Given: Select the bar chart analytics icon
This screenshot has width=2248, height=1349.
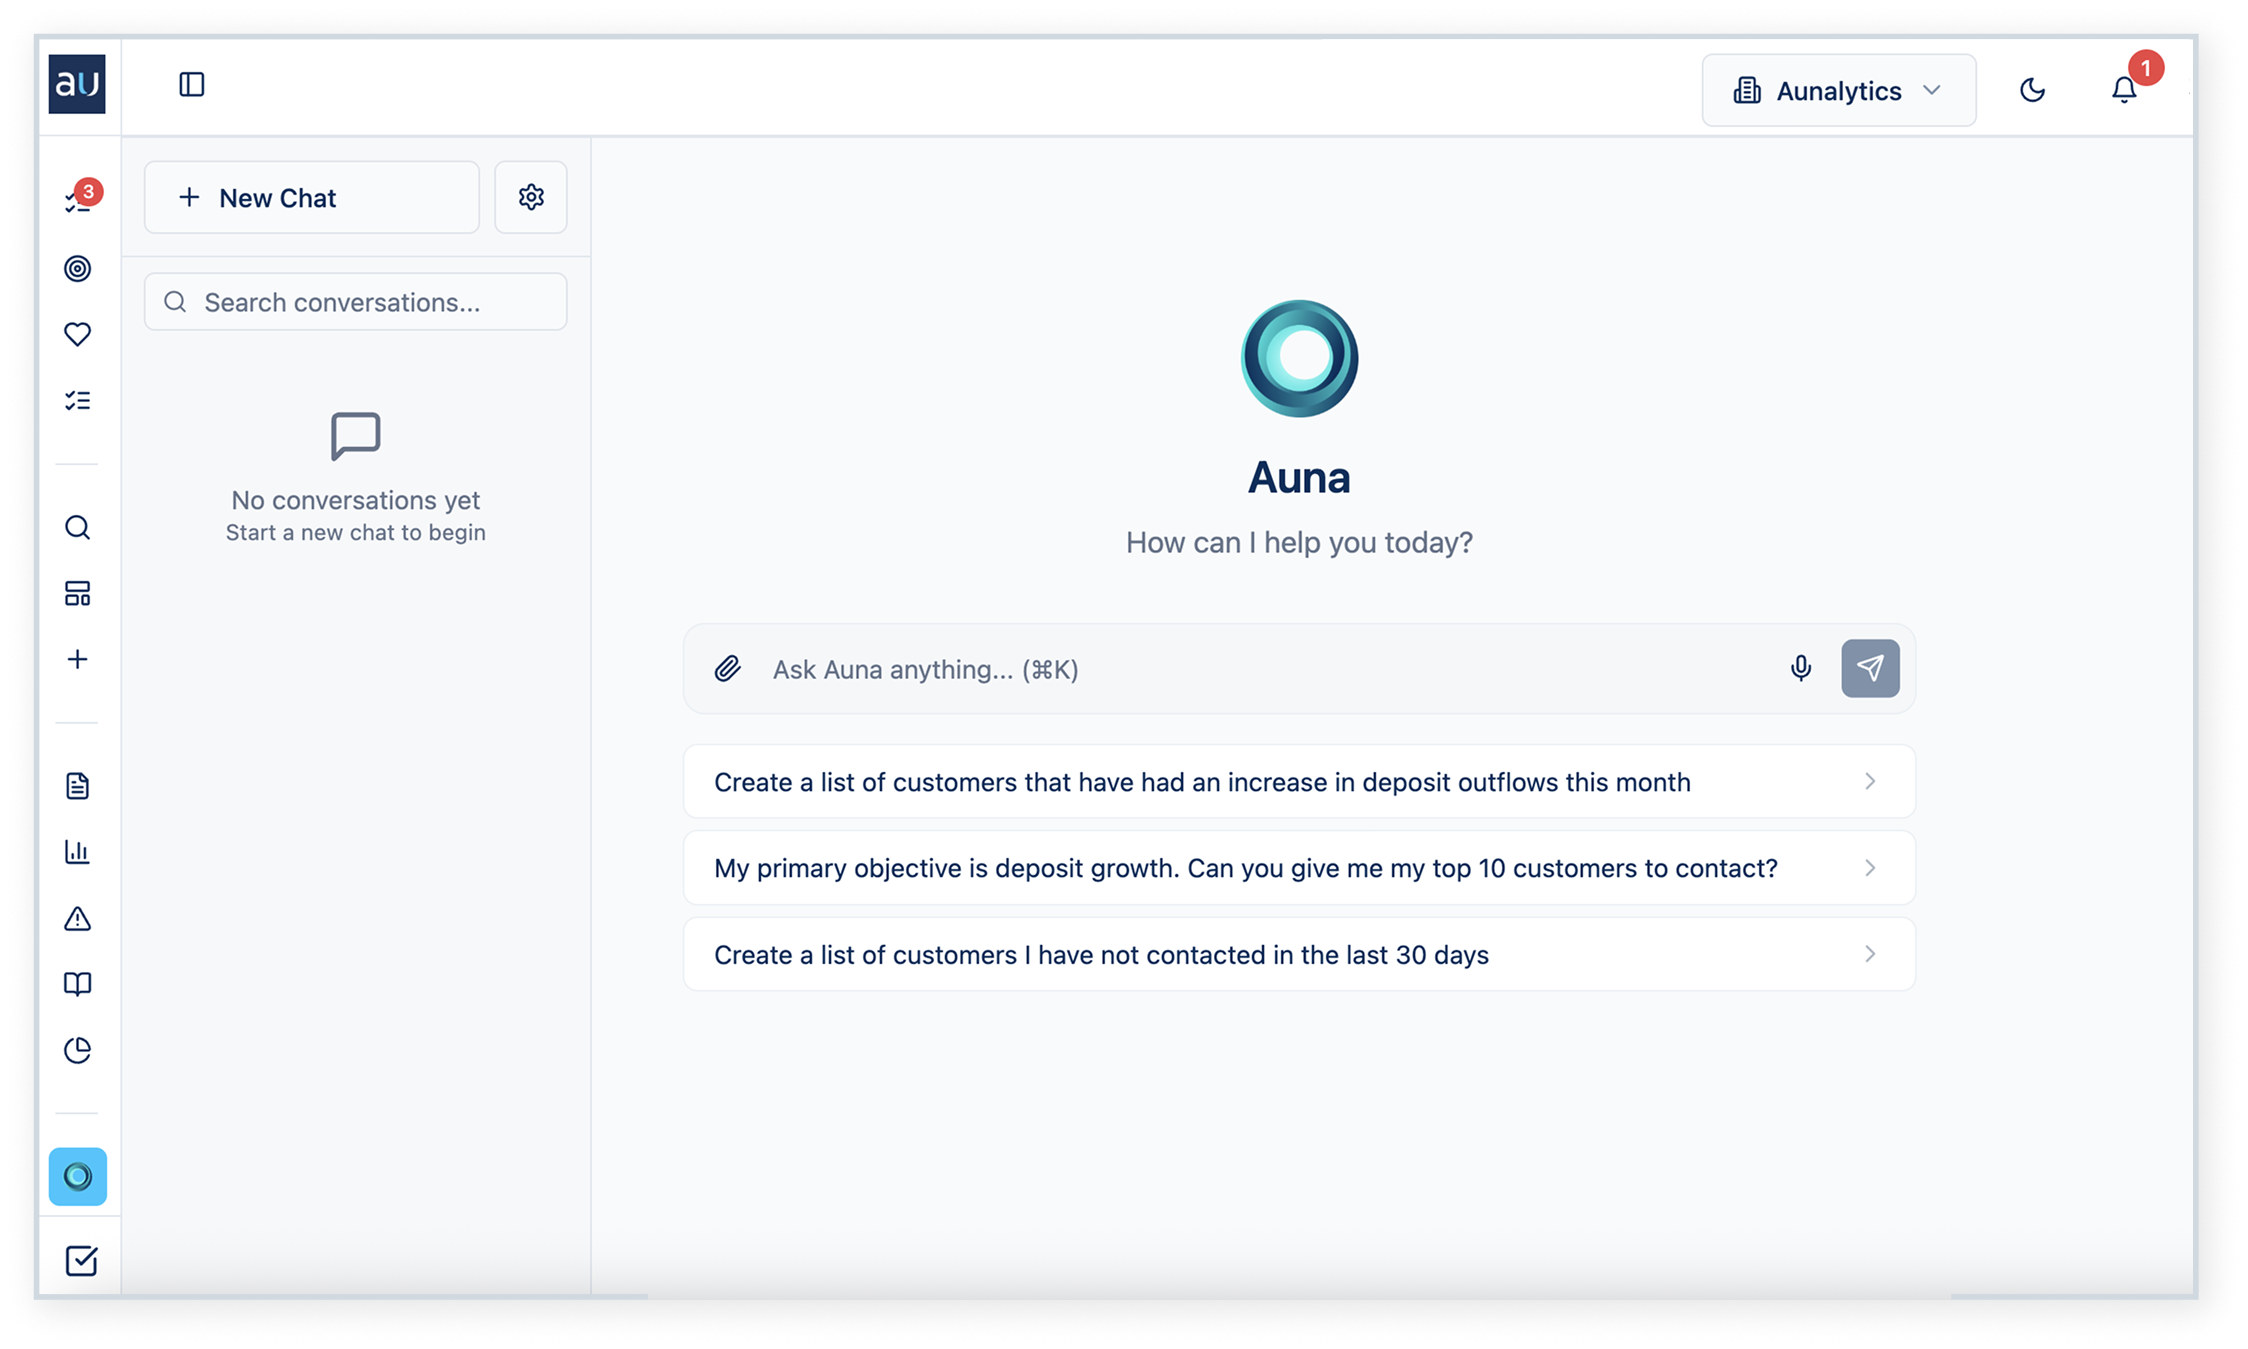Looking at the screenshot, I should point(78,852).
